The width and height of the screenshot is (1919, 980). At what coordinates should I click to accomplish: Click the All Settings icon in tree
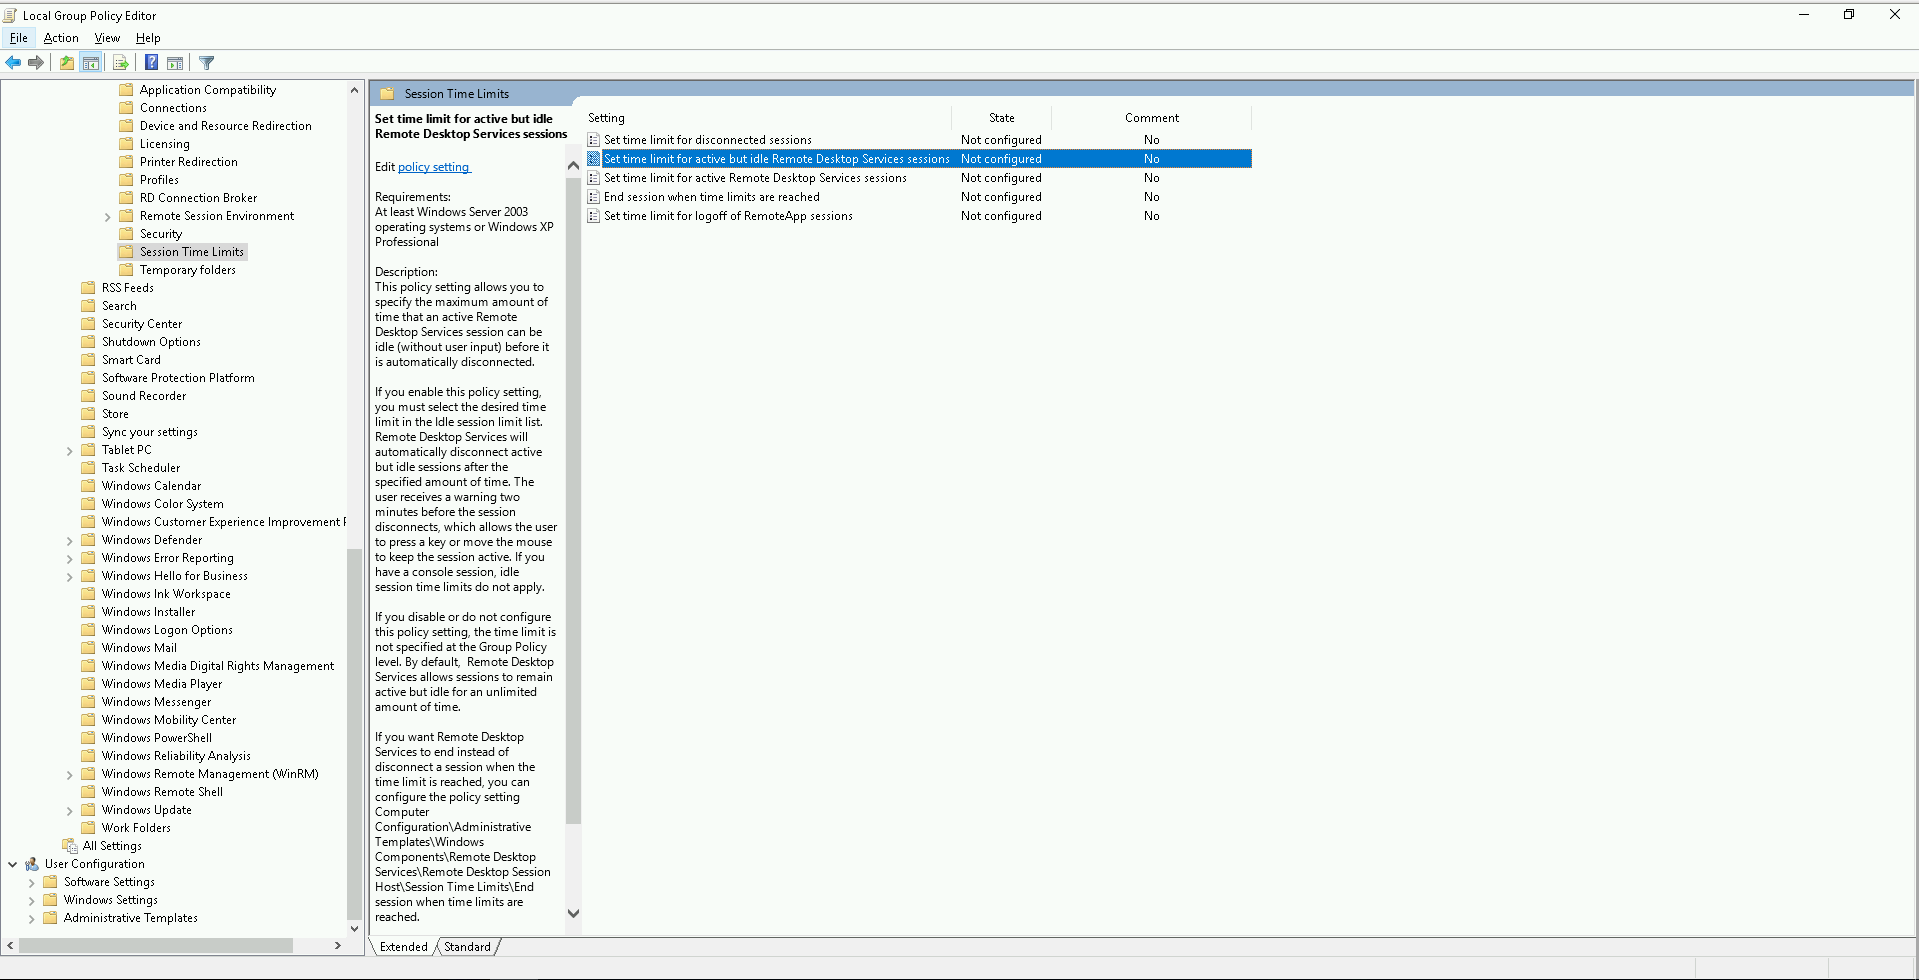coord(70,846)
